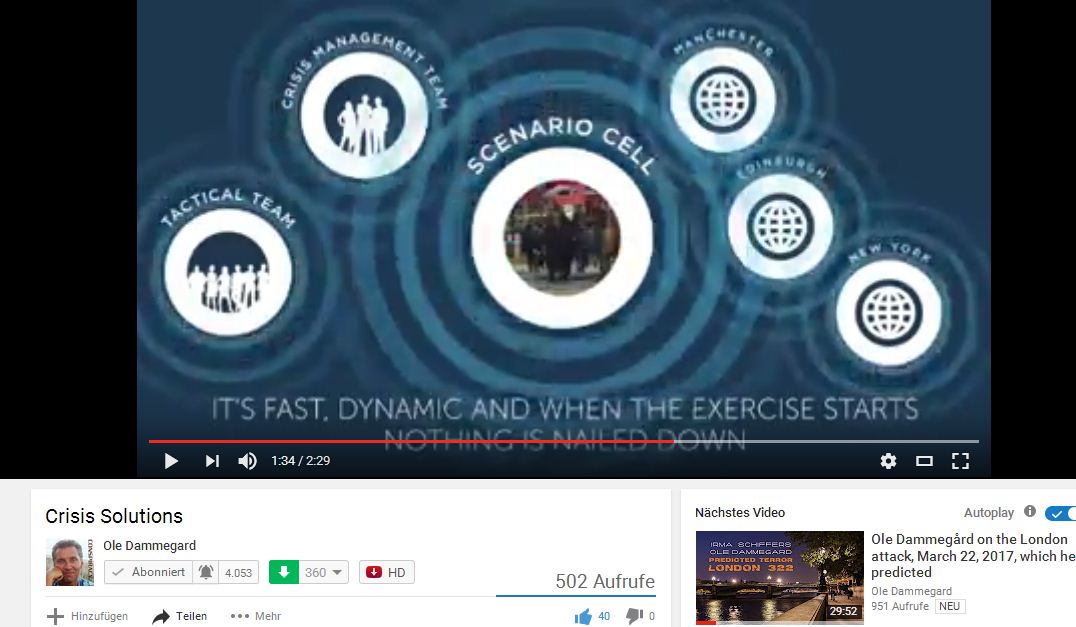Like the video with thumbs up
Image resolution: width=1076 pixels, height=627 pixels.
pos(584,616)
